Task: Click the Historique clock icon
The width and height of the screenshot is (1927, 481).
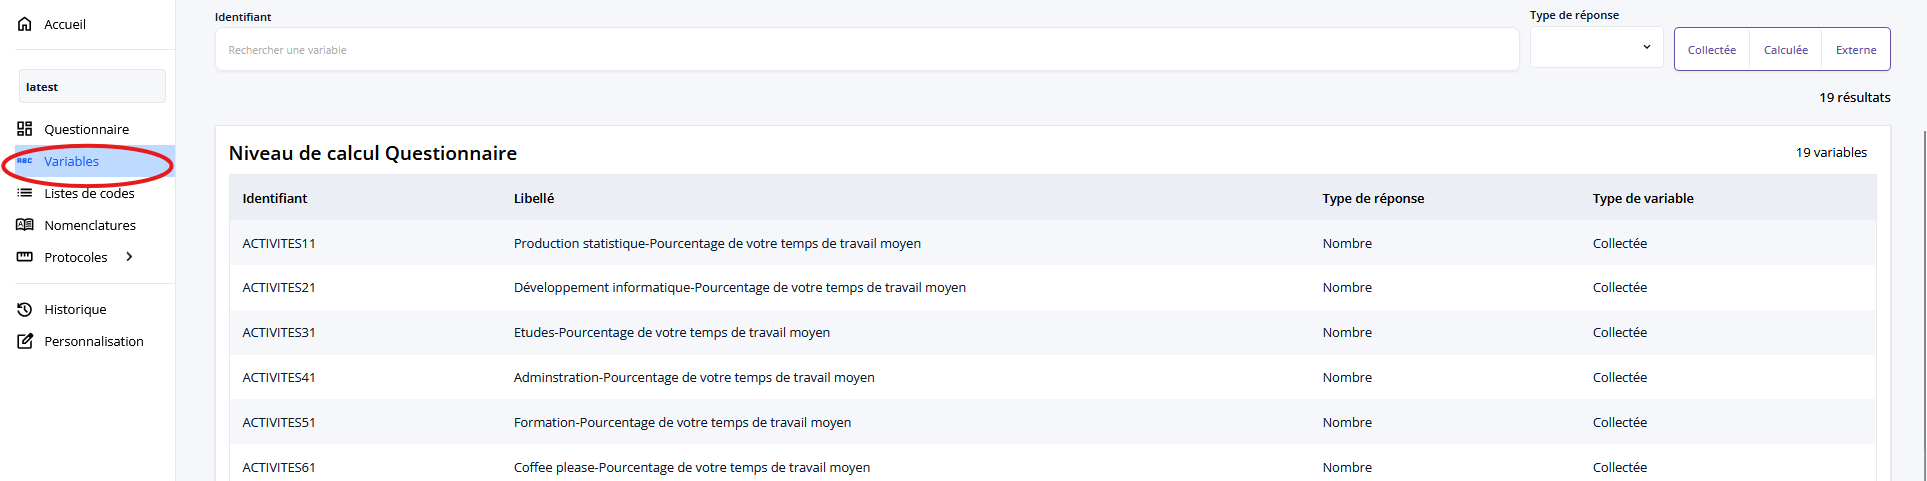Action: coord(25,309)
